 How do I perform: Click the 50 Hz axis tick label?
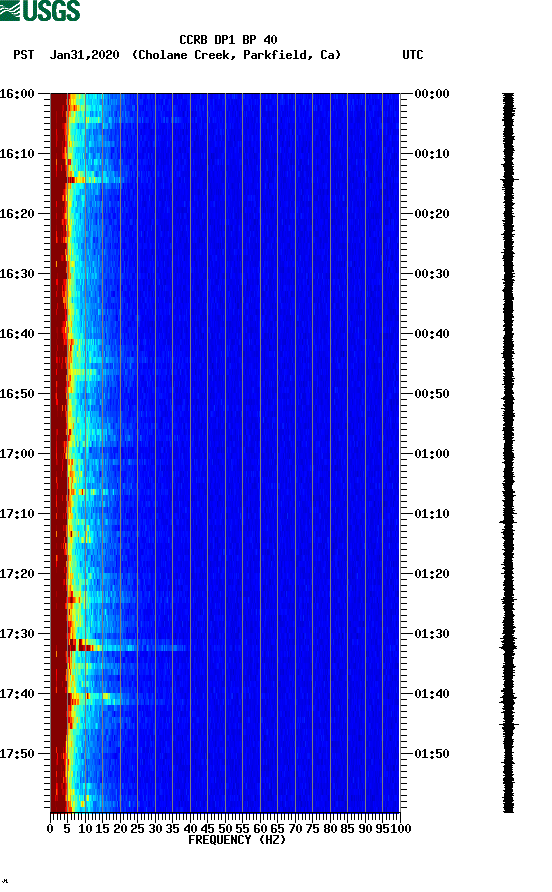point(225,829)
